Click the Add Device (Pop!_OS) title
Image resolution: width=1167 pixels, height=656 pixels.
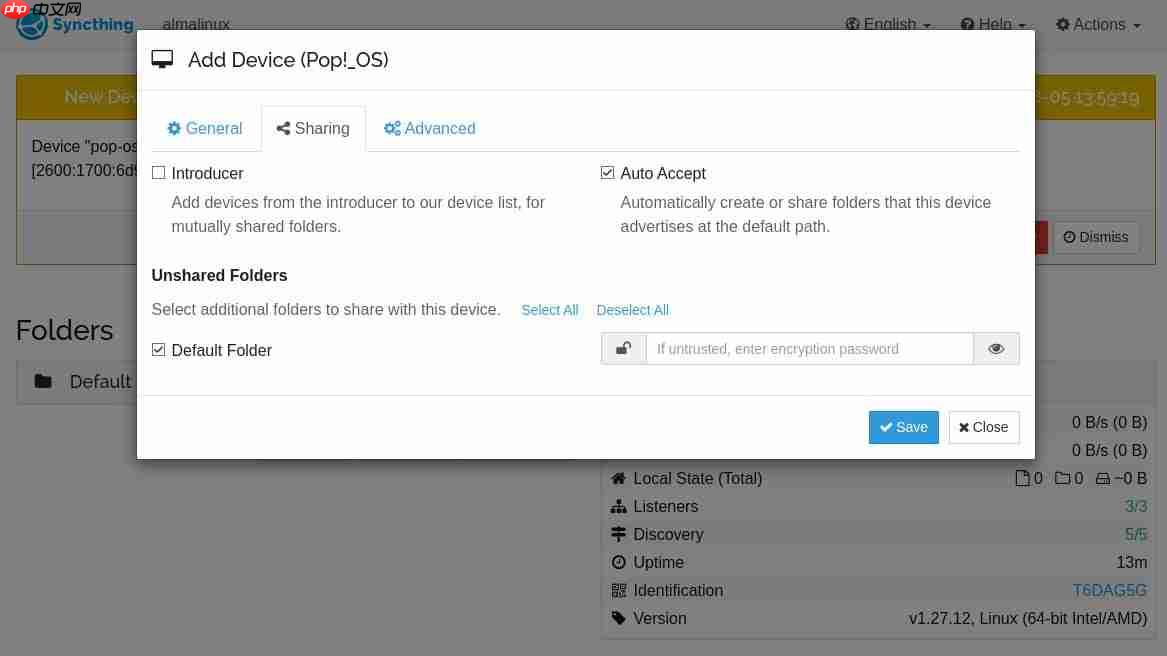[x=288, y=60]
